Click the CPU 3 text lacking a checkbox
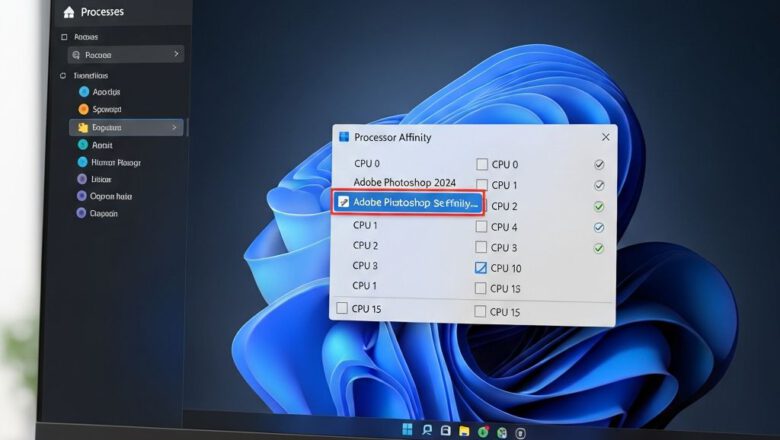Image resolution: width=780 pixels, height=440 pixels. 365,265
